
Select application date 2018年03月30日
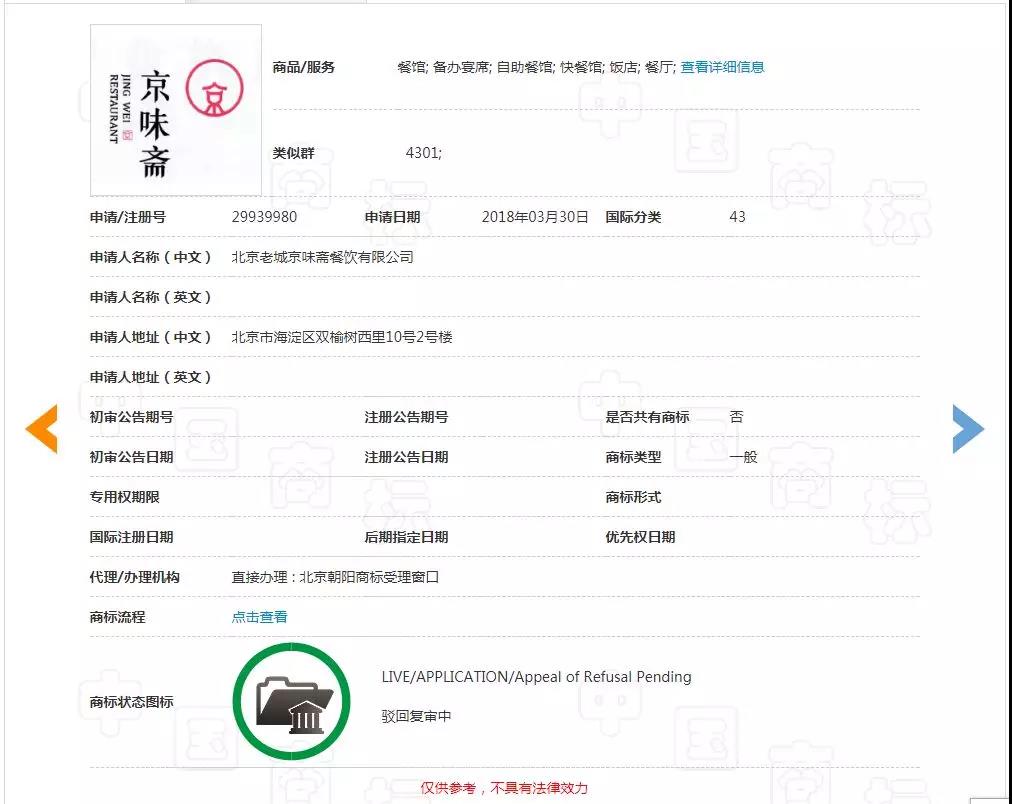tap(535, 217)
